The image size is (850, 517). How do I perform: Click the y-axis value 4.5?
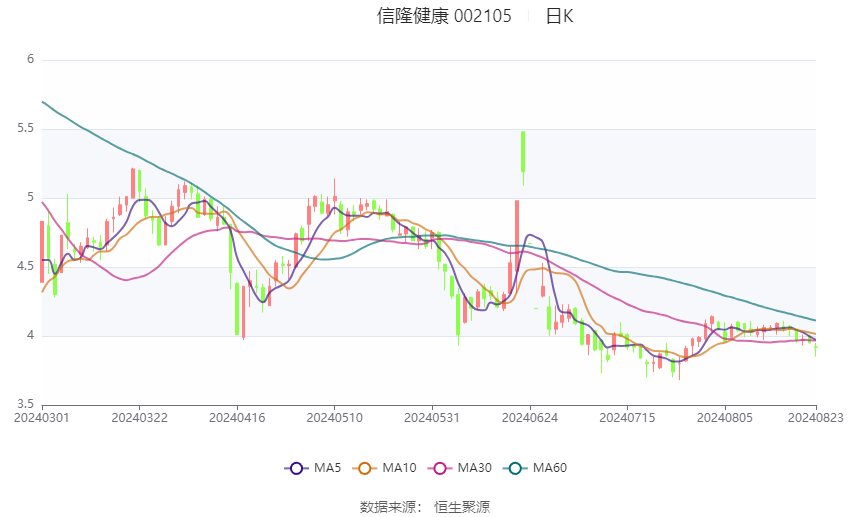[x=25, y=266]
